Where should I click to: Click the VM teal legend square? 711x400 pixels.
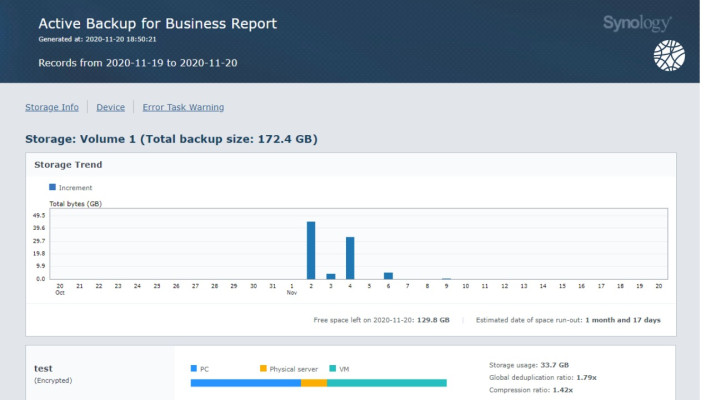(x=333, y=369)
